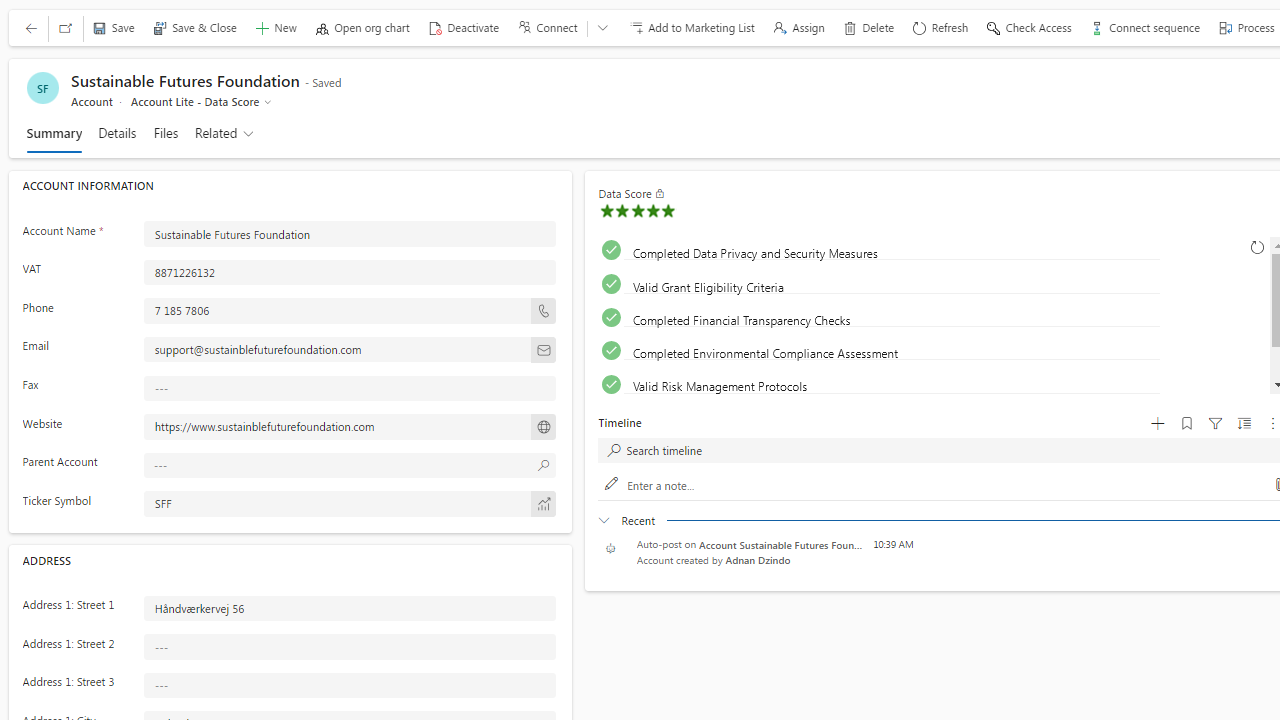Refresh the Data Score checklist

pyautogui.click(x=1257, y=247)
